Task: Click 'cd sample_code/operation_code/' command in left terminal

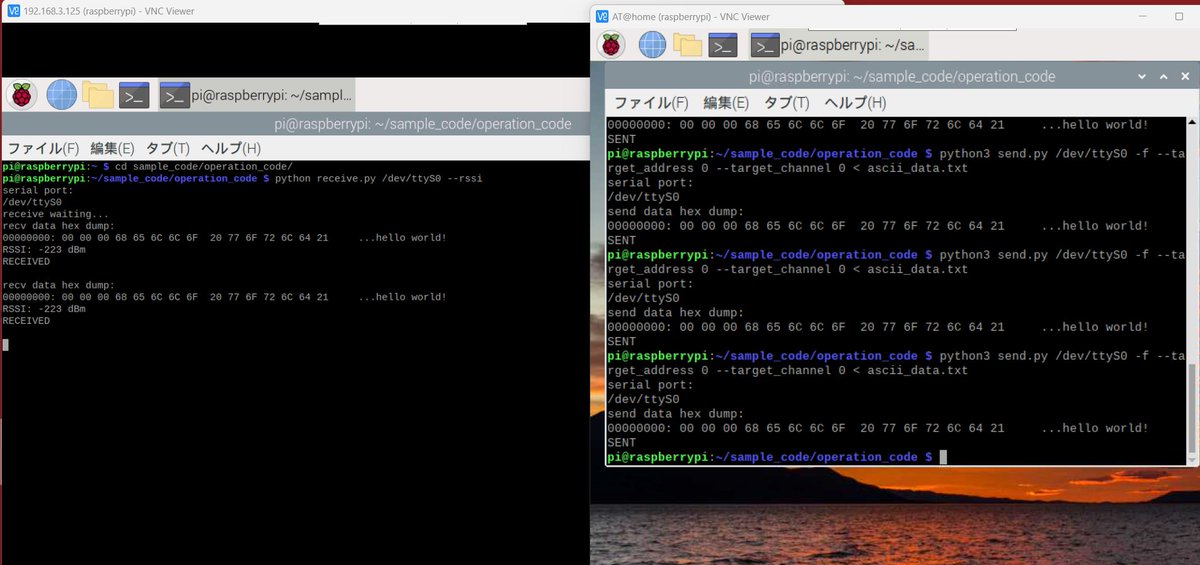Action: [202, 165]
